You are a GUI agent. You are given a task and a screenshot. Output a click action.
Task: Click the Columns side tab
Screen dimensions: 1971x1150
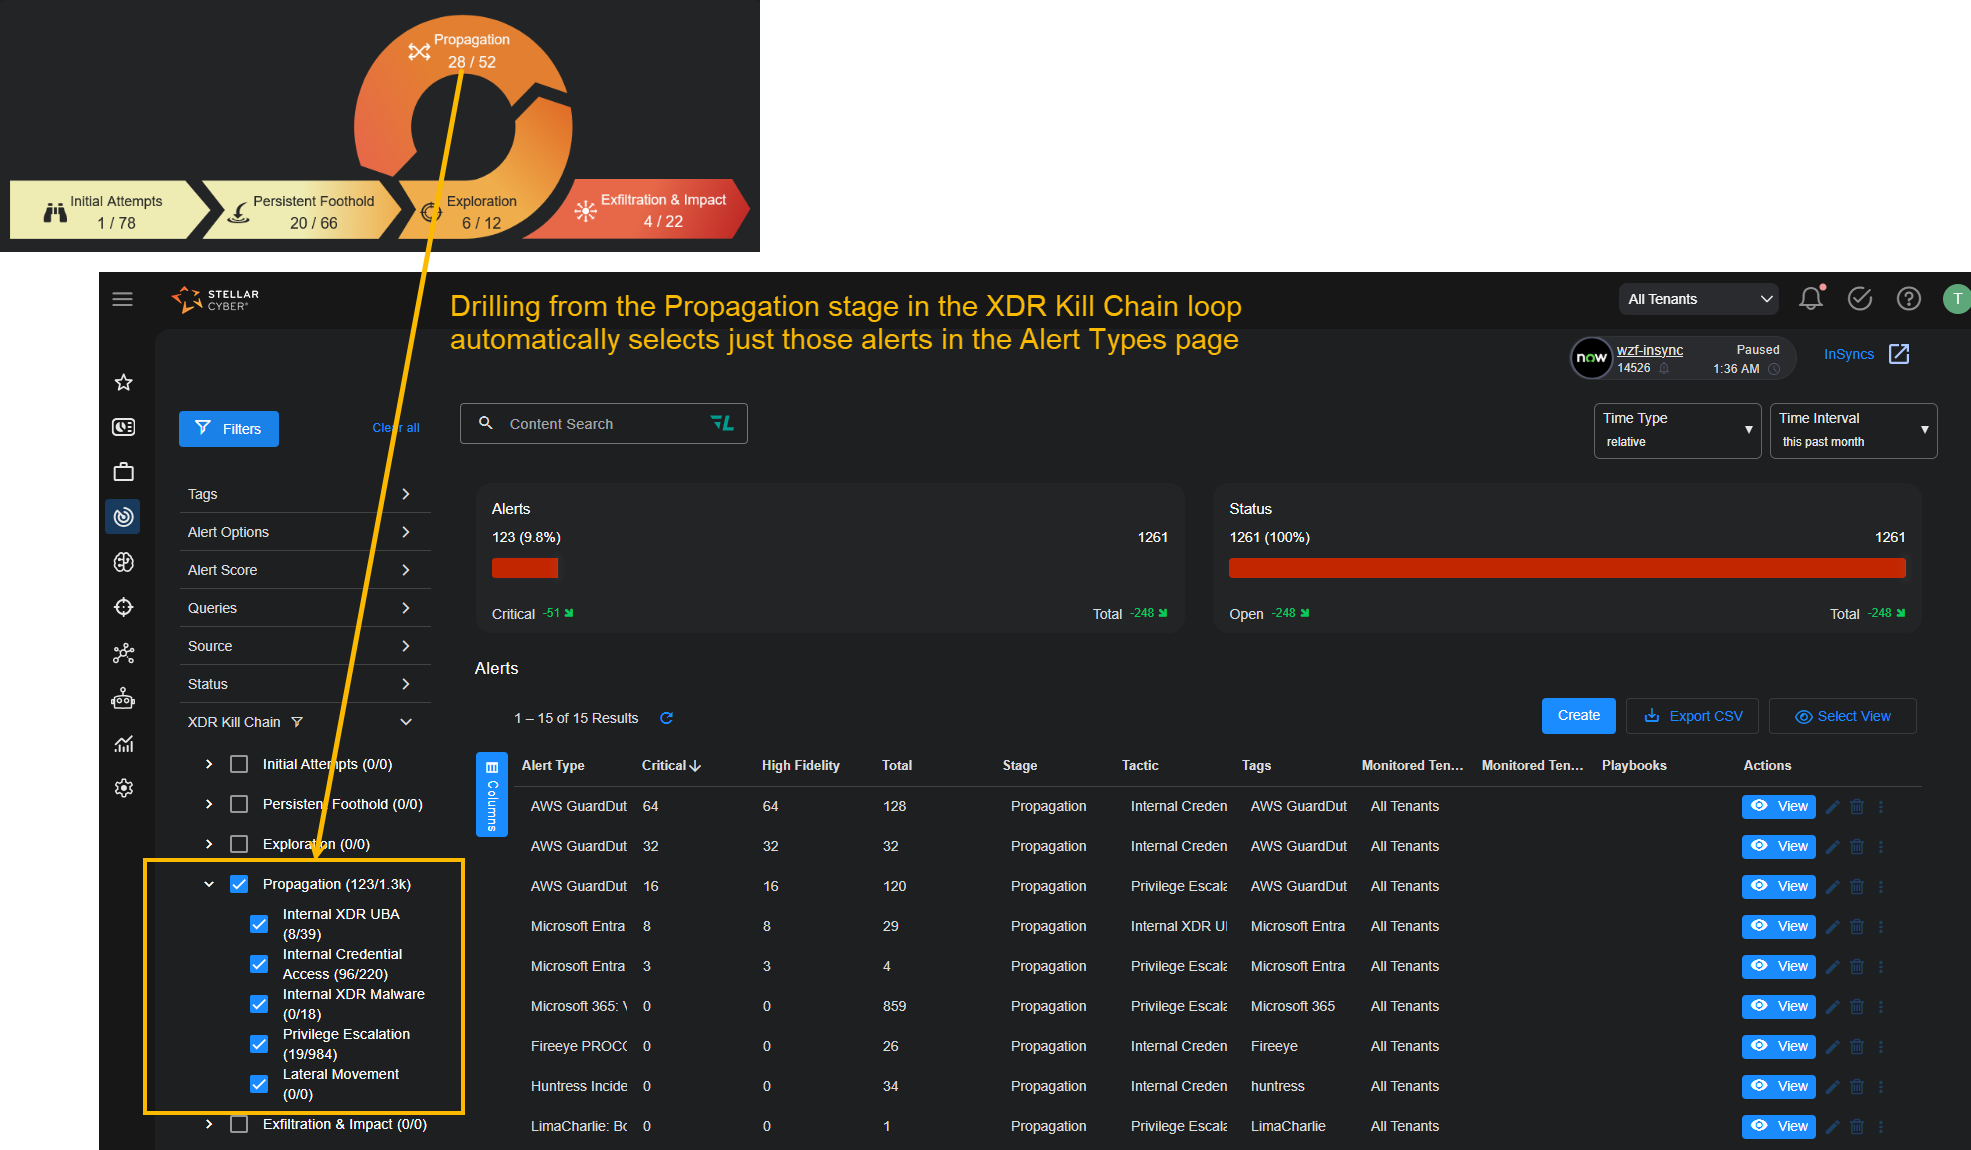(491, 795)
